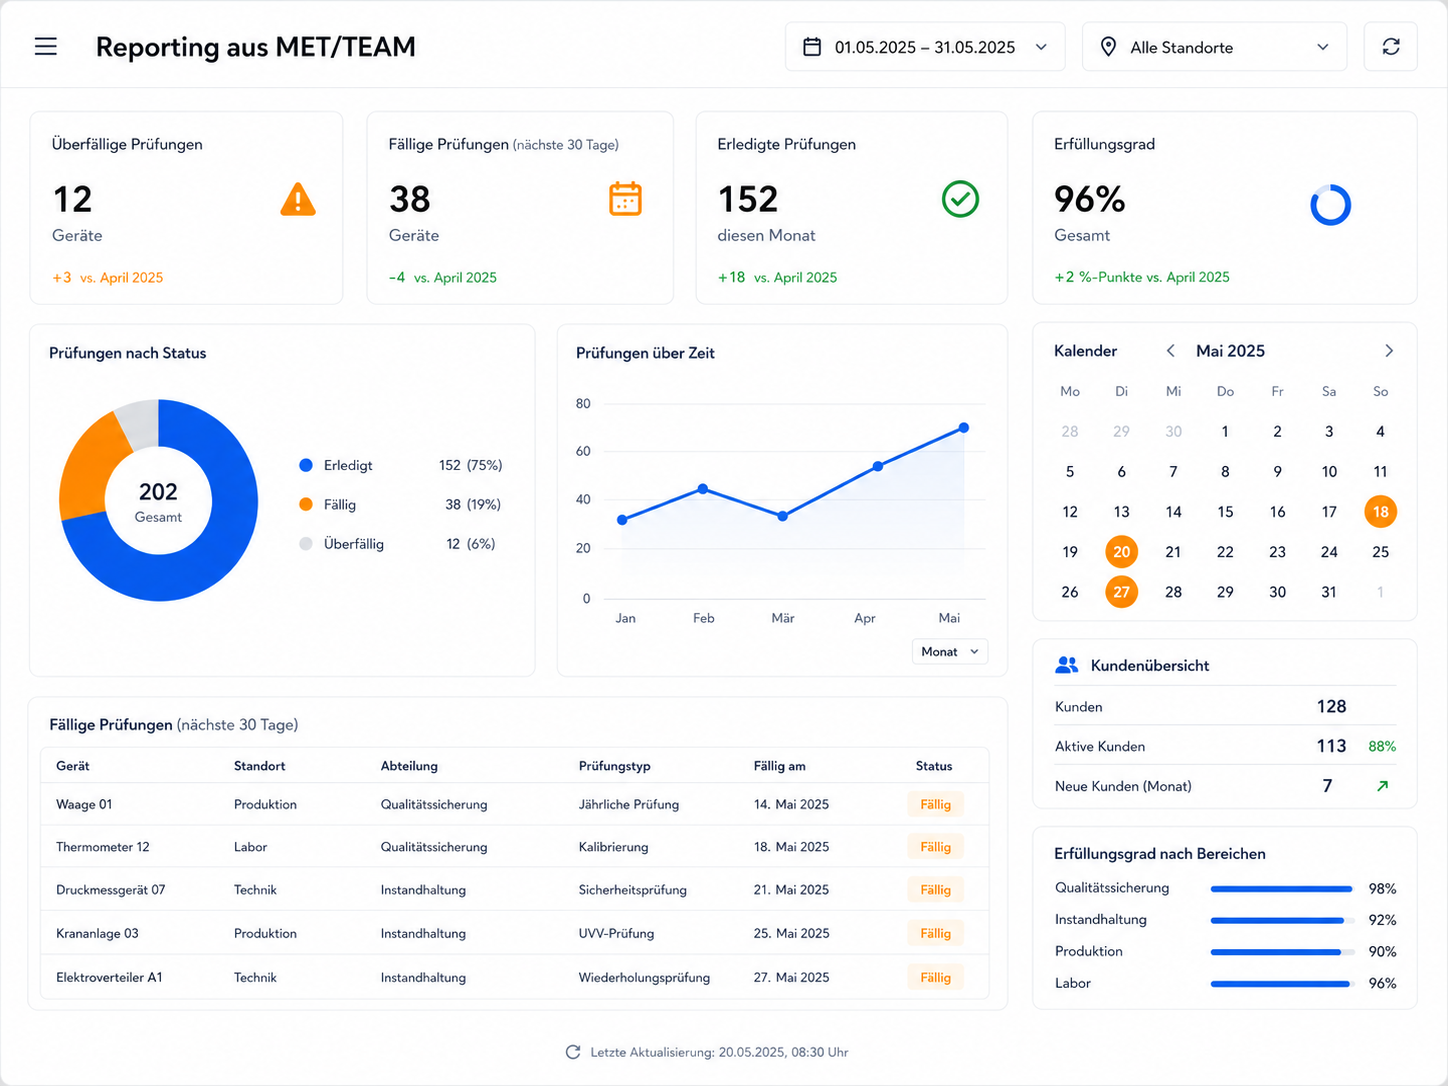Image resolution: width=1448 pixels, height=1086 pixels.
Task: Click the Aktive Kunden value 113
Action: 1331,746
